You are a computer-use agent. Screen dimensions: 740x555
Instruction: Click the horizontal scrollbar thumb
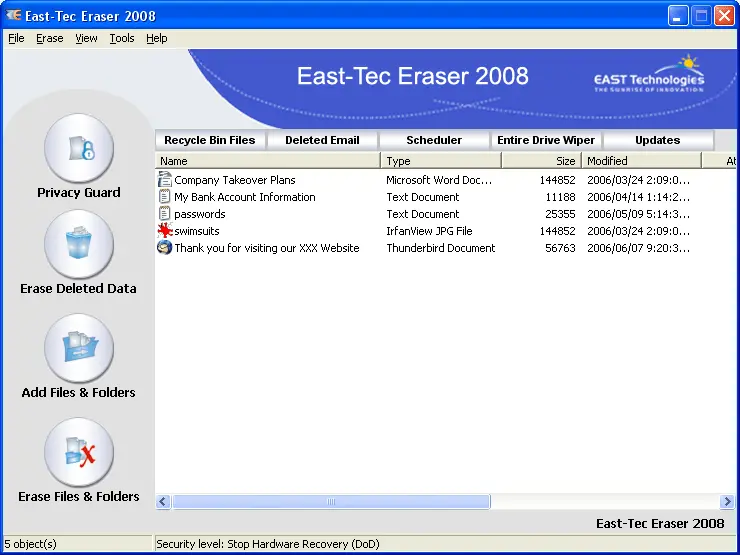coord(331,501)
